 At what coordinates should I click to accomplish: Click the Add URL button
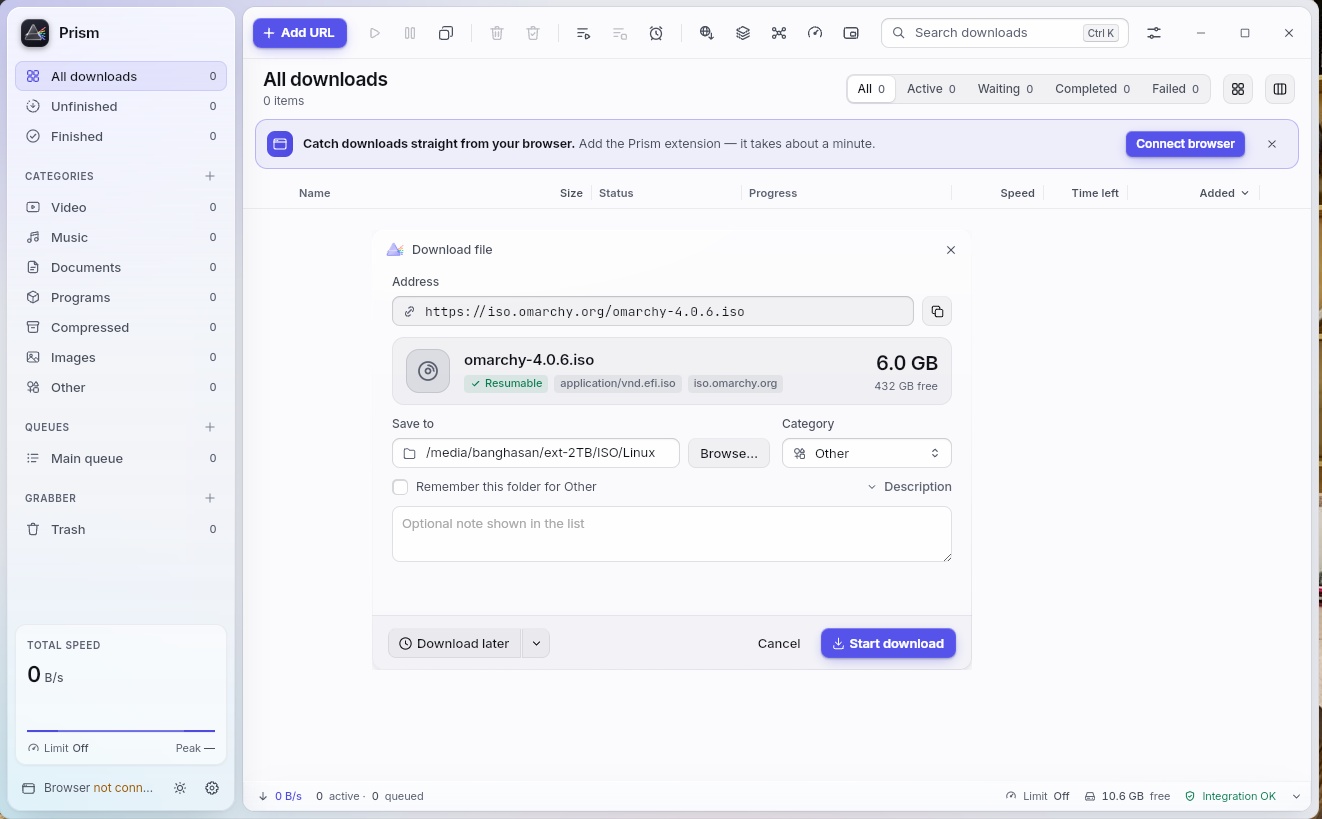click(300, 33)
